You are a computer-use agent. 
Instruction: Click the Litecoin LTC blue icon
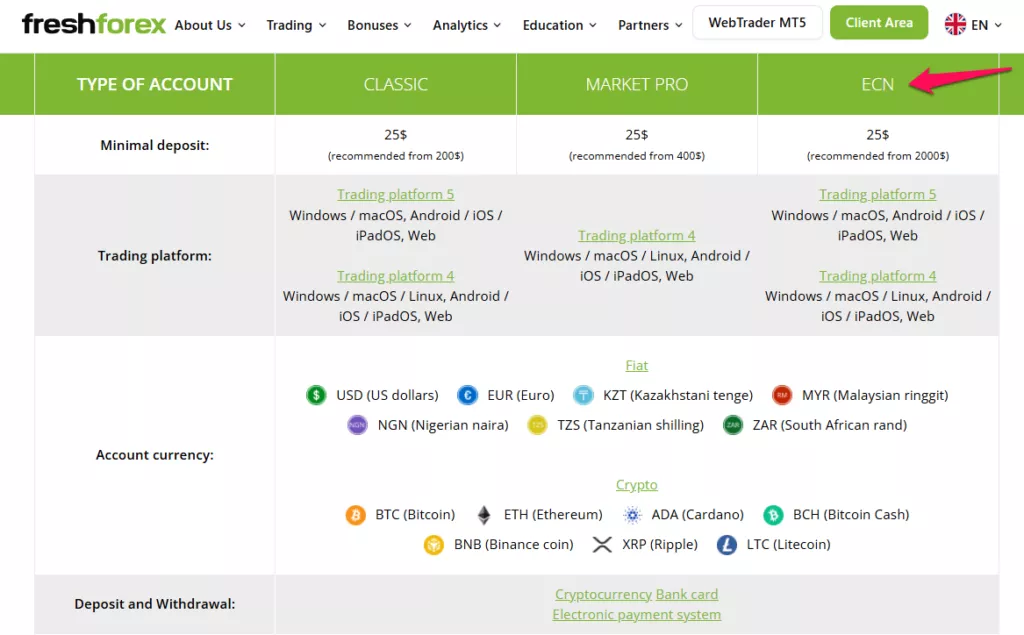pyautogui.click(x=726, y=544)
